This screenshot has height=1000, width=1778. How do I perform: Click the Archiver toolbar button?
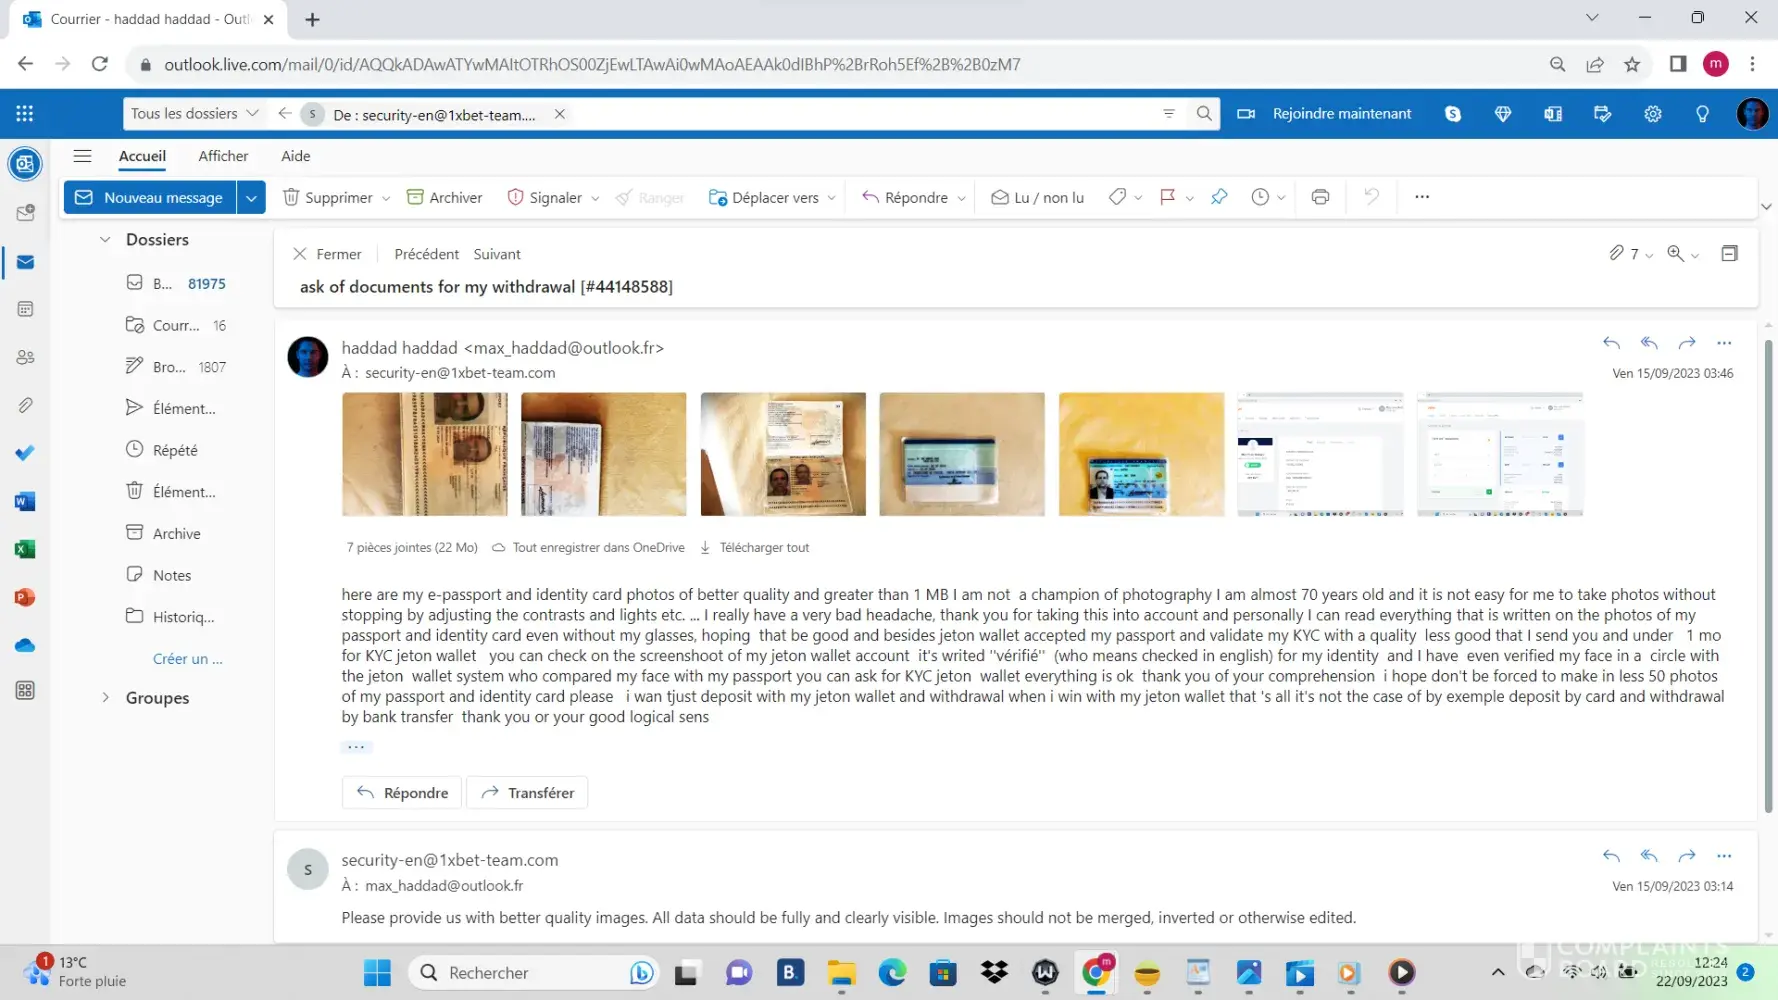[444, 197]
